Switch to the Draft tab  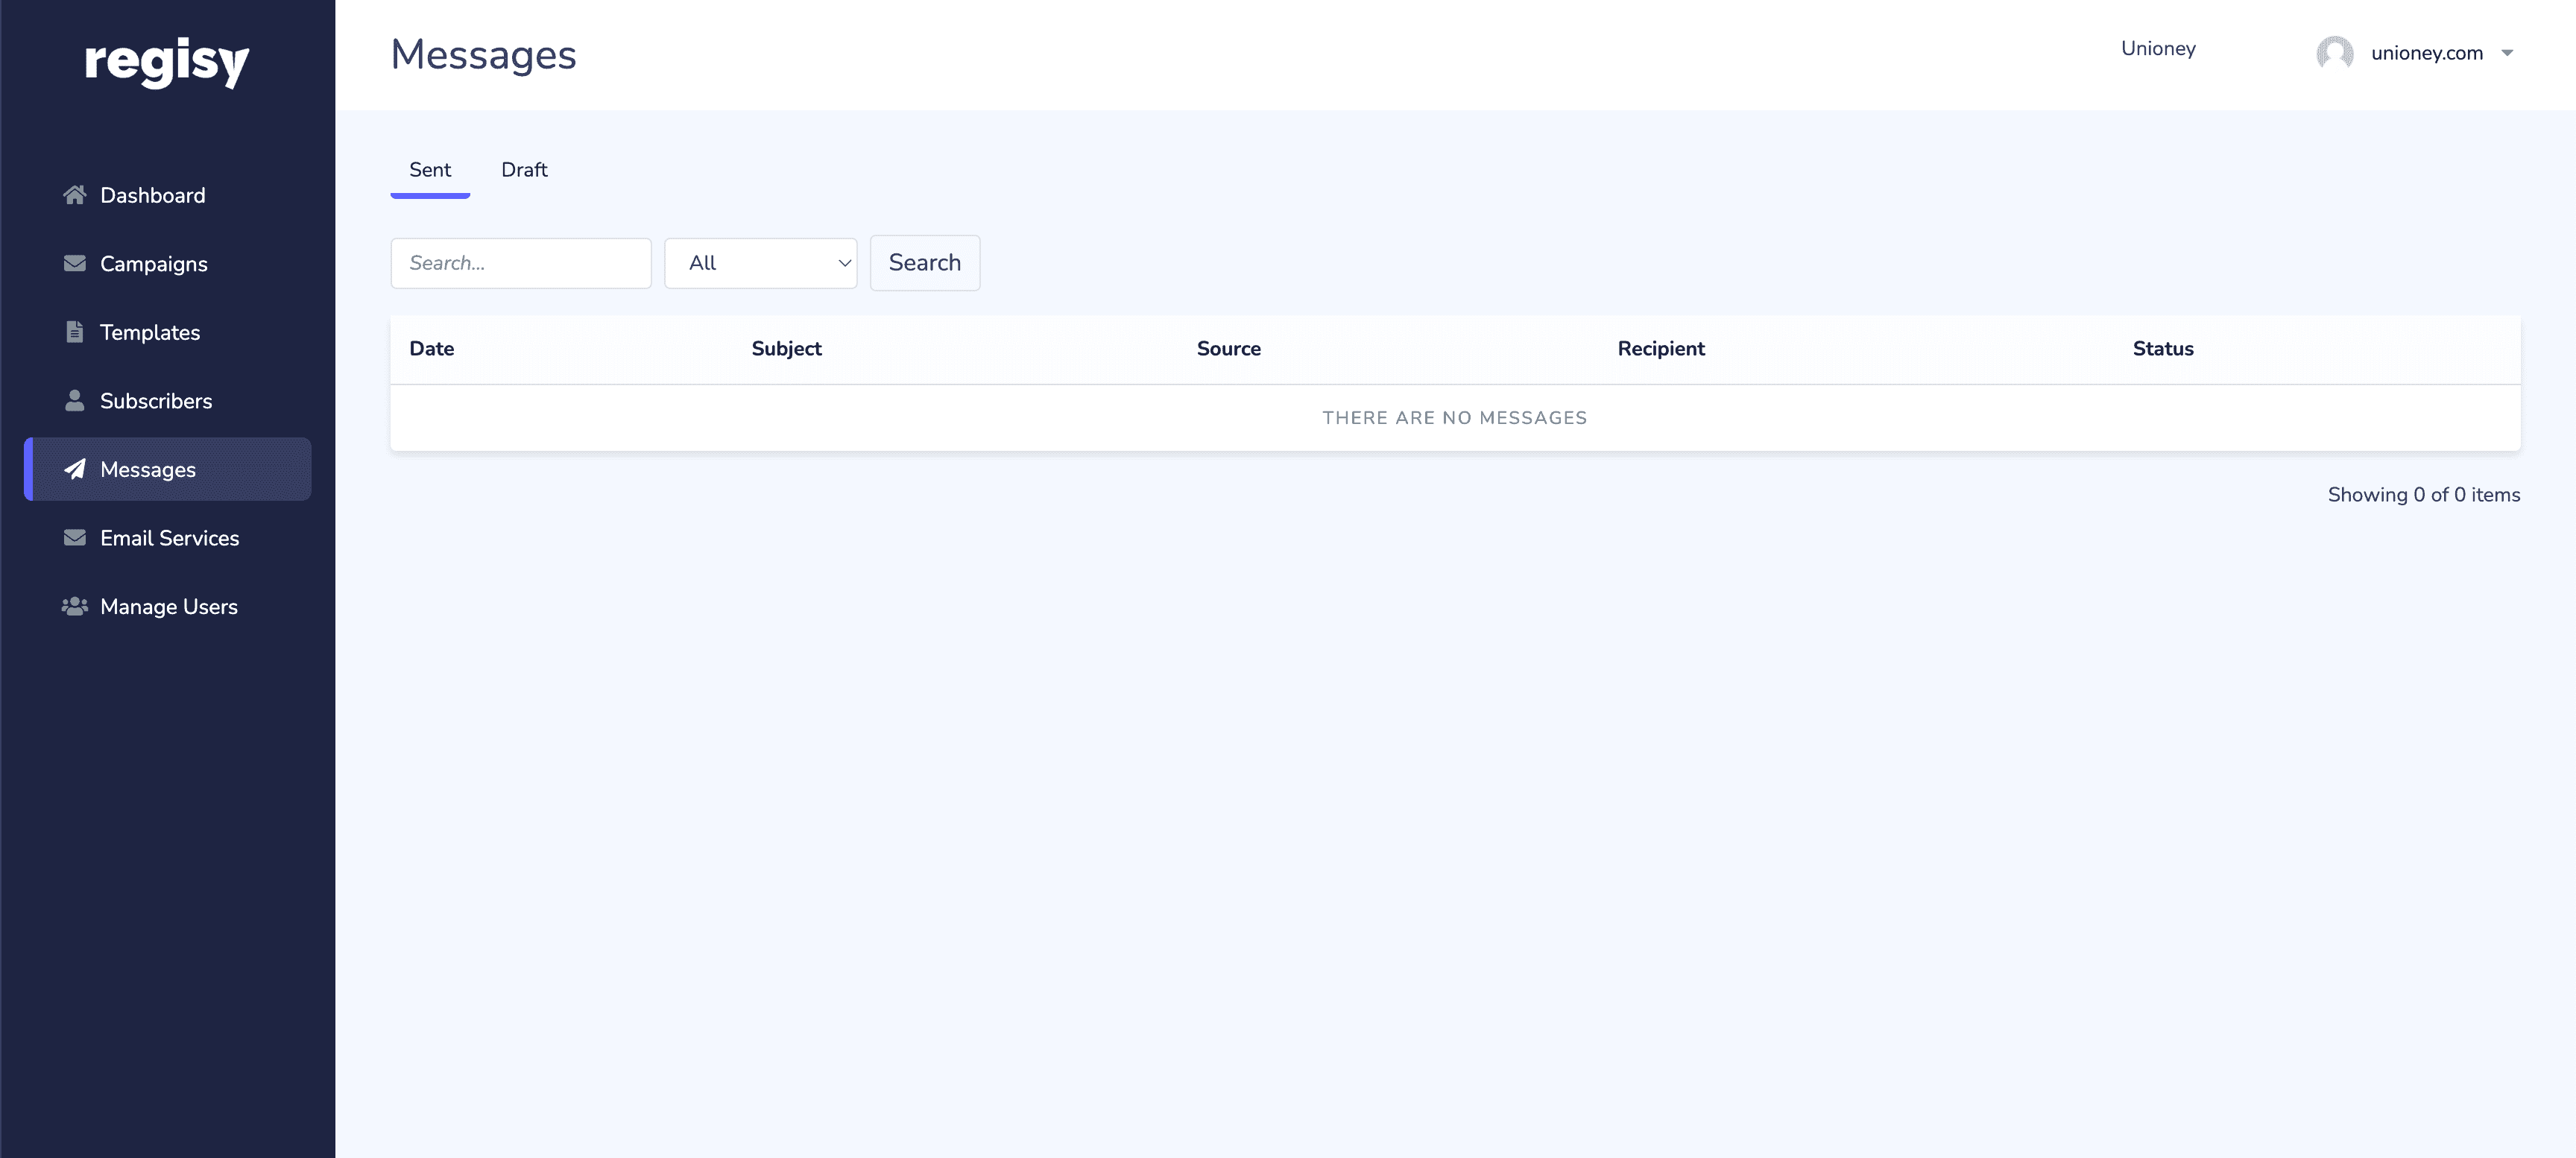click(x=524, y=170)
